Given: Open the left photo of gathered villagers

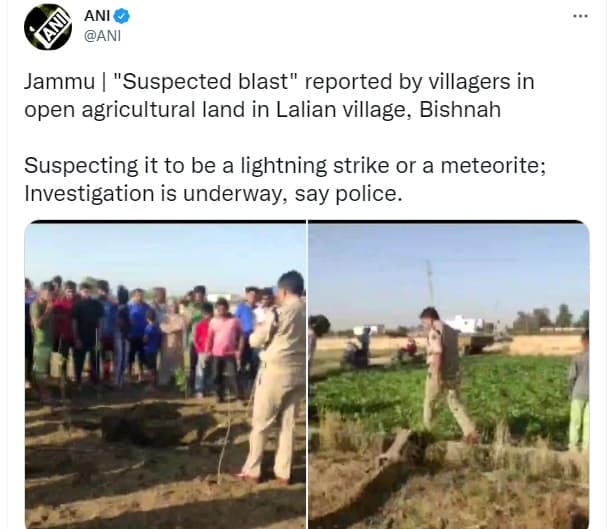Looking at the screenshot, I should pyautogui.click(x=165, y=375).
